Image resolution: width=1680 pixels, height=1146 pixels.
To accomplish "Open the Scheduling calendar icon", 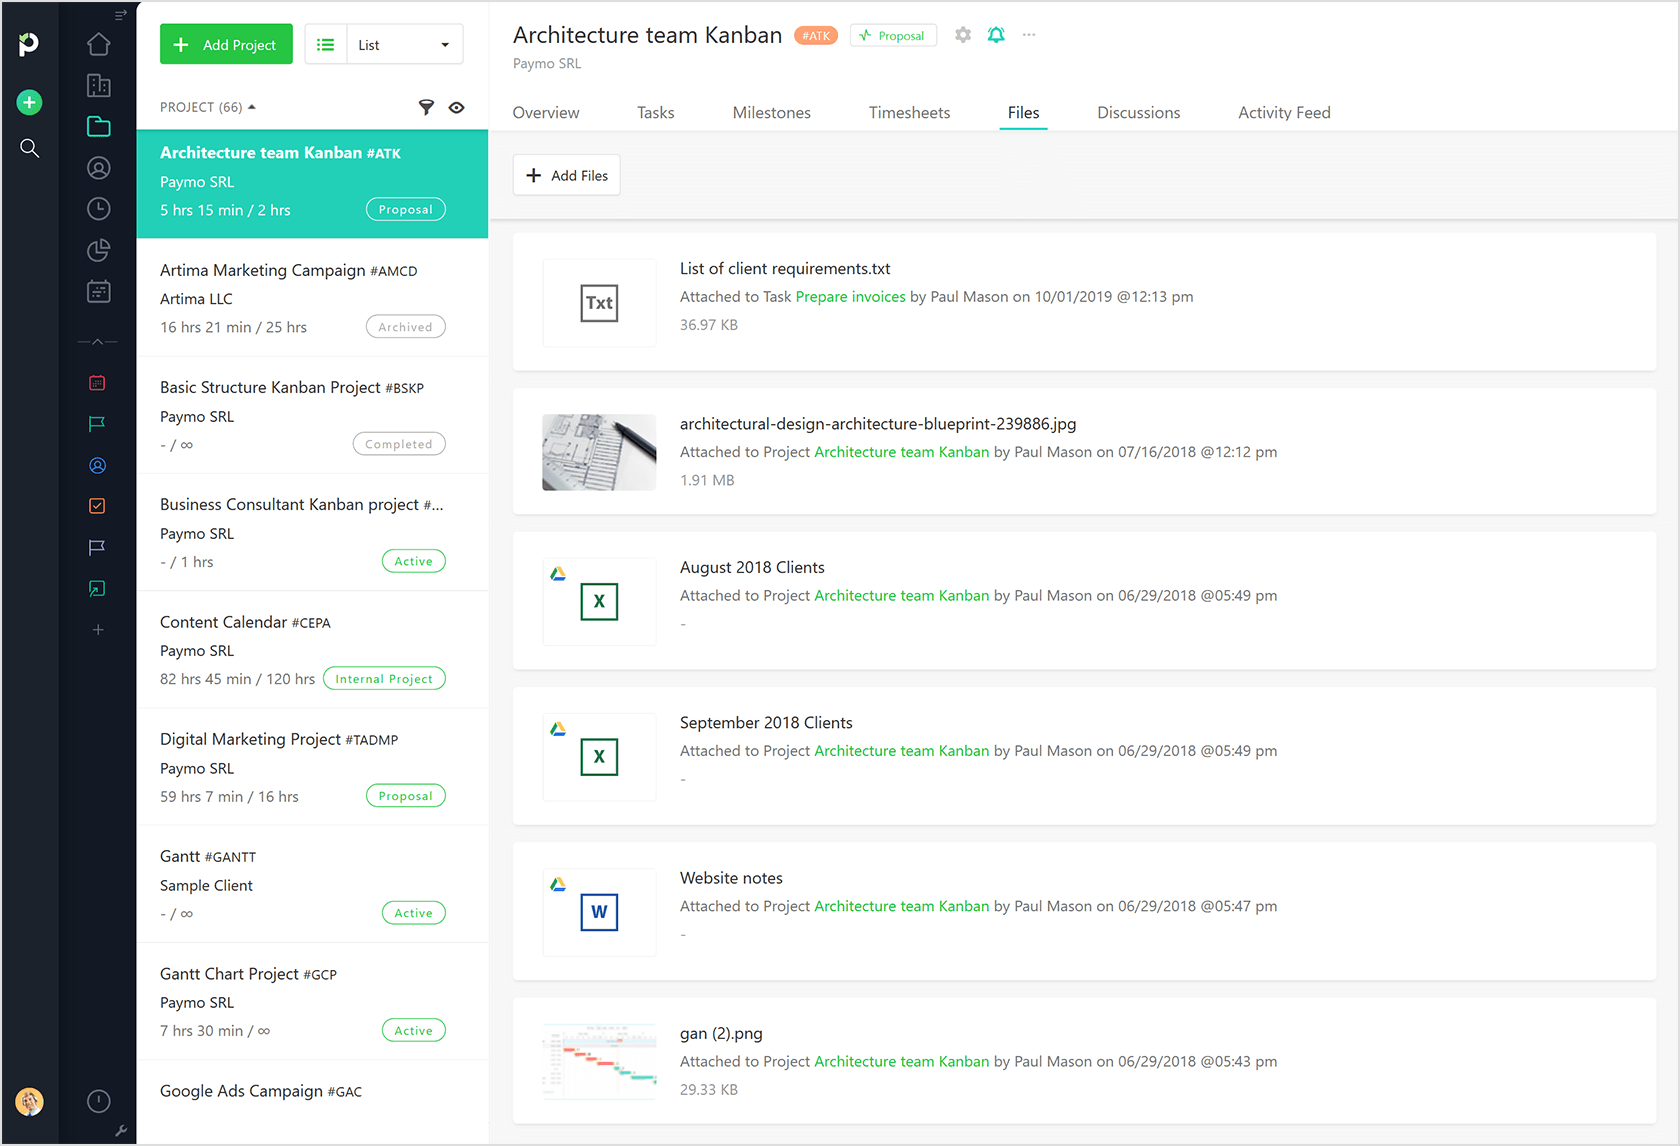I will (98, 291).
